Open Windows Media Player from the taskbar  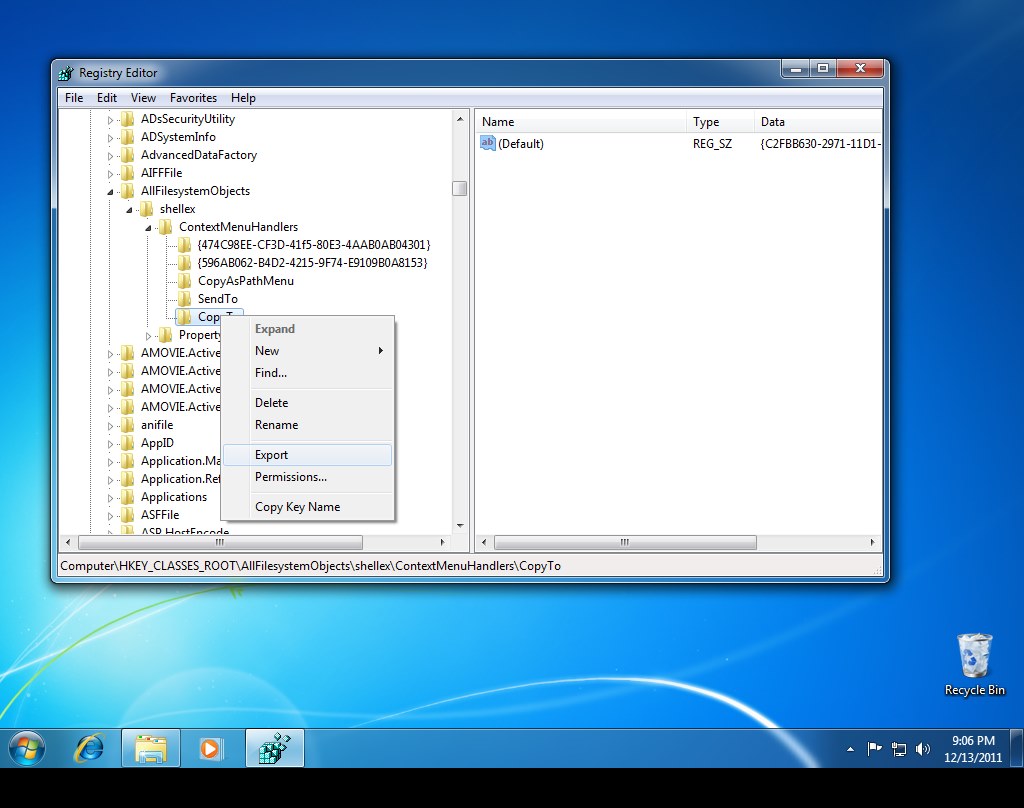210,749
